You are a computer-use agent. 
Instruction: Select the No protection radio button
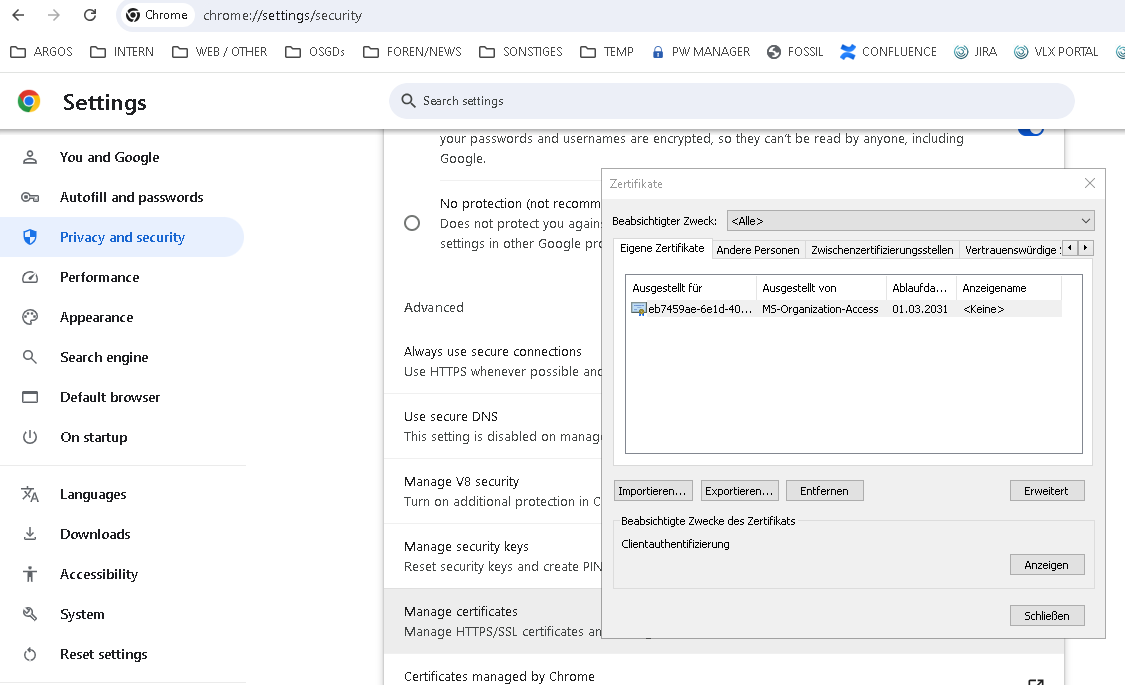click(412, 223)
